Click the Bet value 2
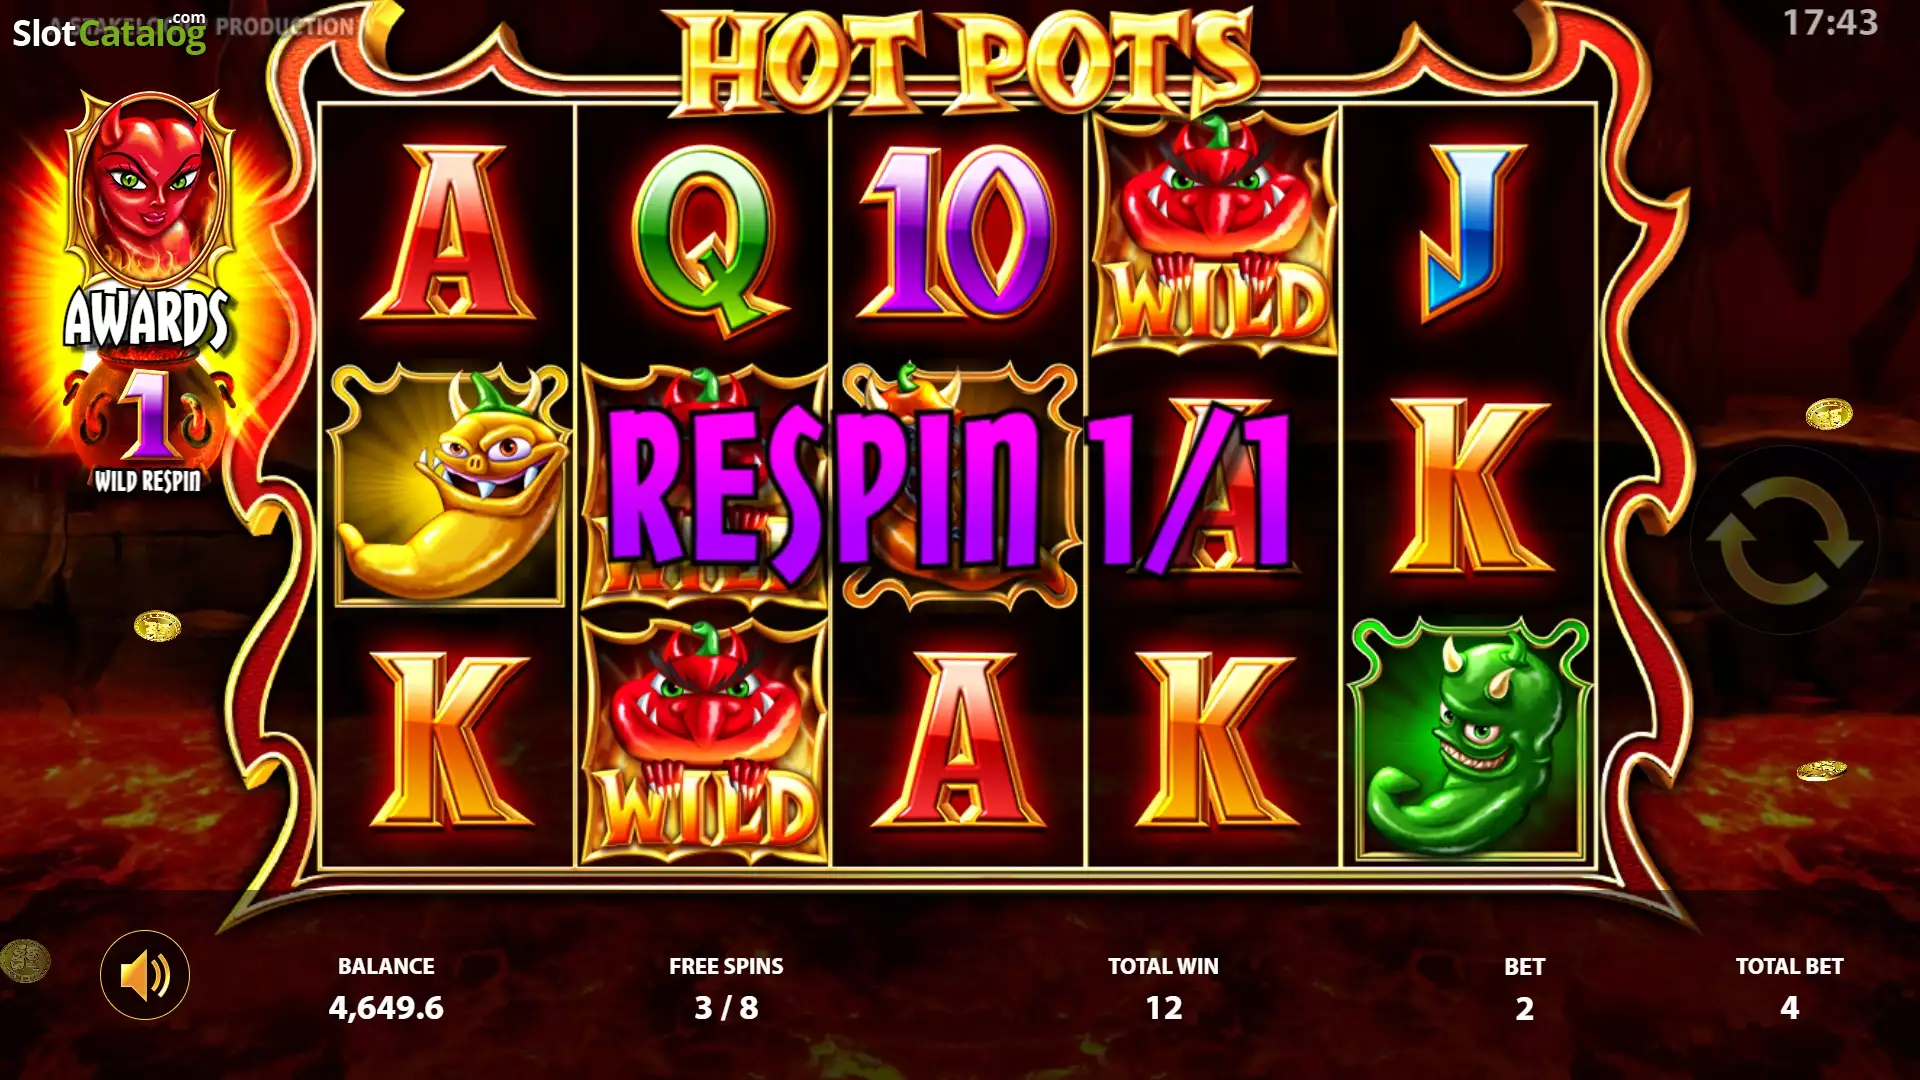 pos(1524,1009)
